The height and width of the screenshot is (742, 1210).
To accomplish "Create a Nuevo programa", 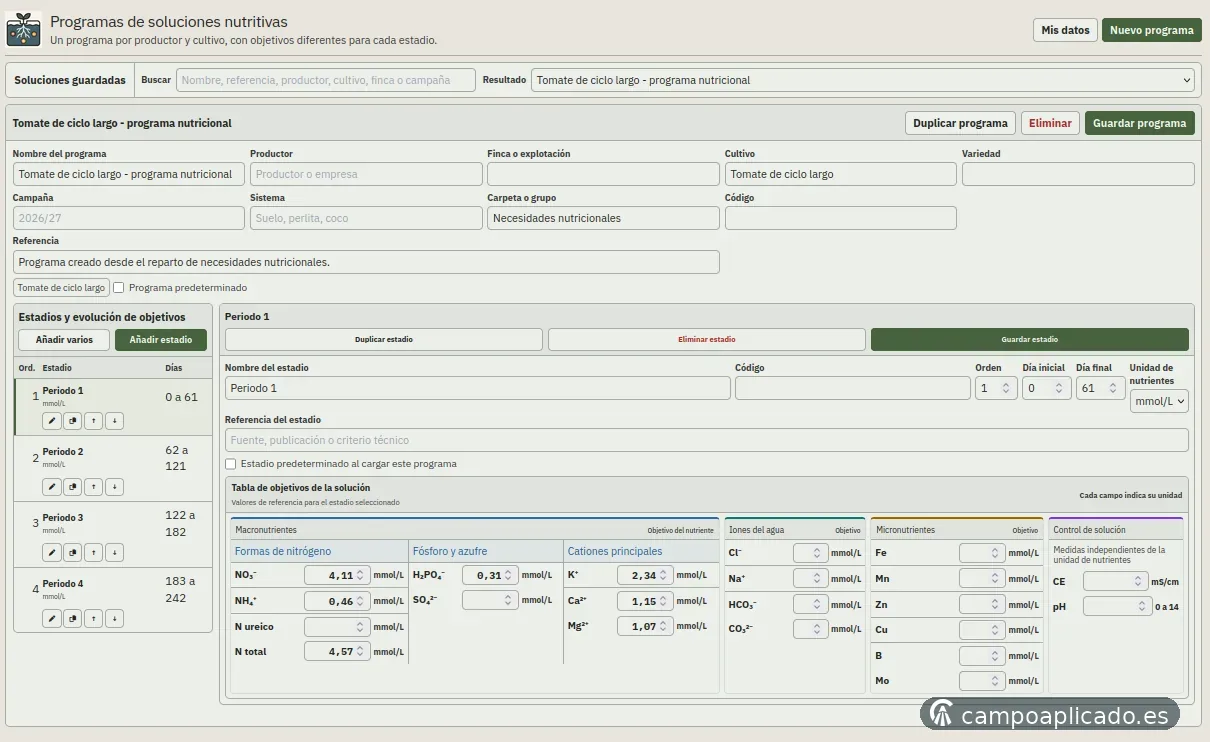I will pyautogui.click(x=1152, y=30).
